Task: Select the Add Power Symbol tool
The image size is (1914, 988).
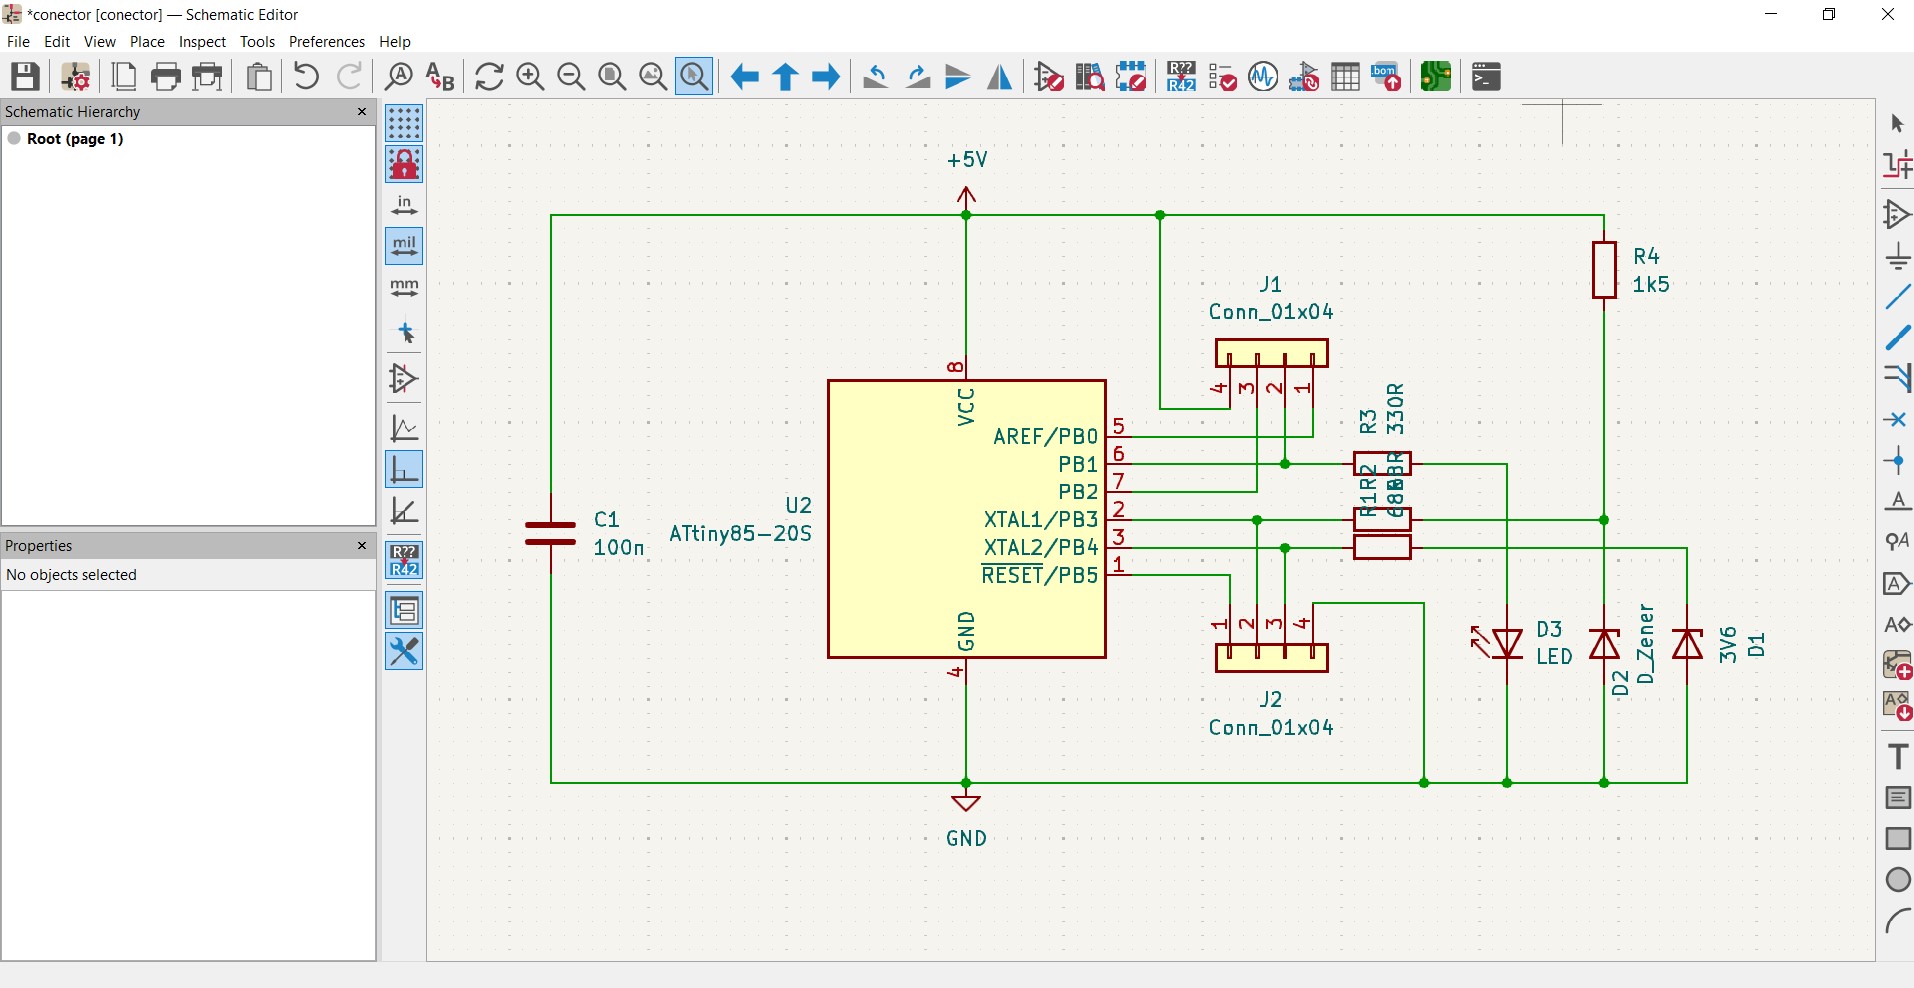Action: 1897,256
